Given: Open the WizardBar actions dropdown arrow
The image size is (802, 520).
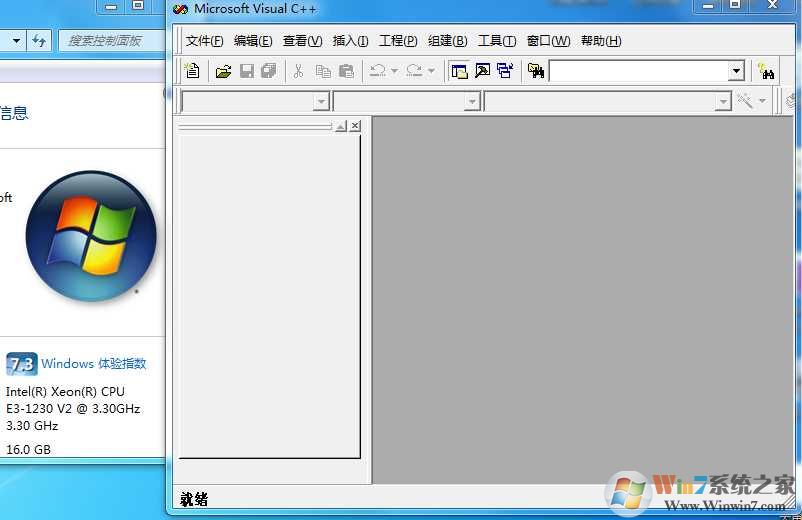Looking at the screenshot, I should (762, 101).
